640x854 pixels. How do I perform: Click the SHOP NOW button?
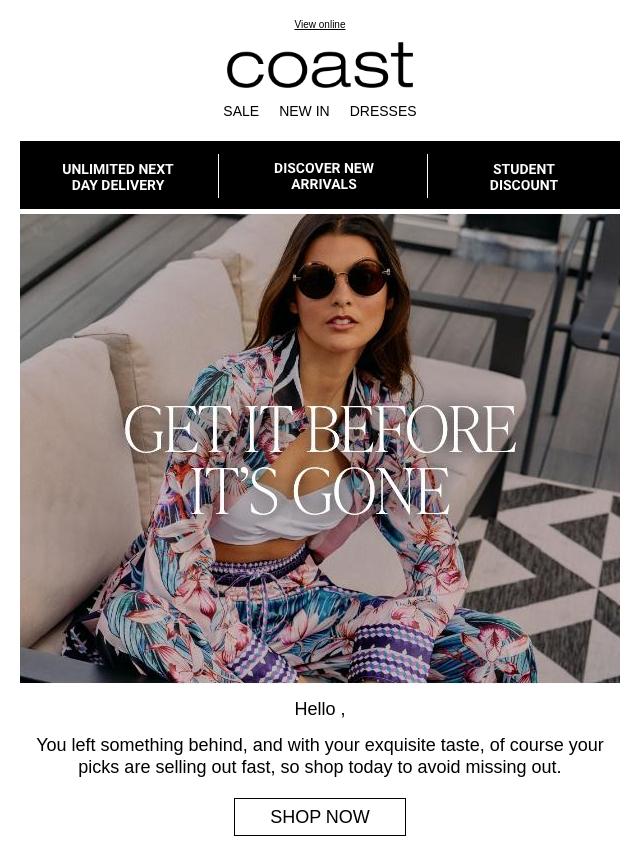(x=320, y=817)
